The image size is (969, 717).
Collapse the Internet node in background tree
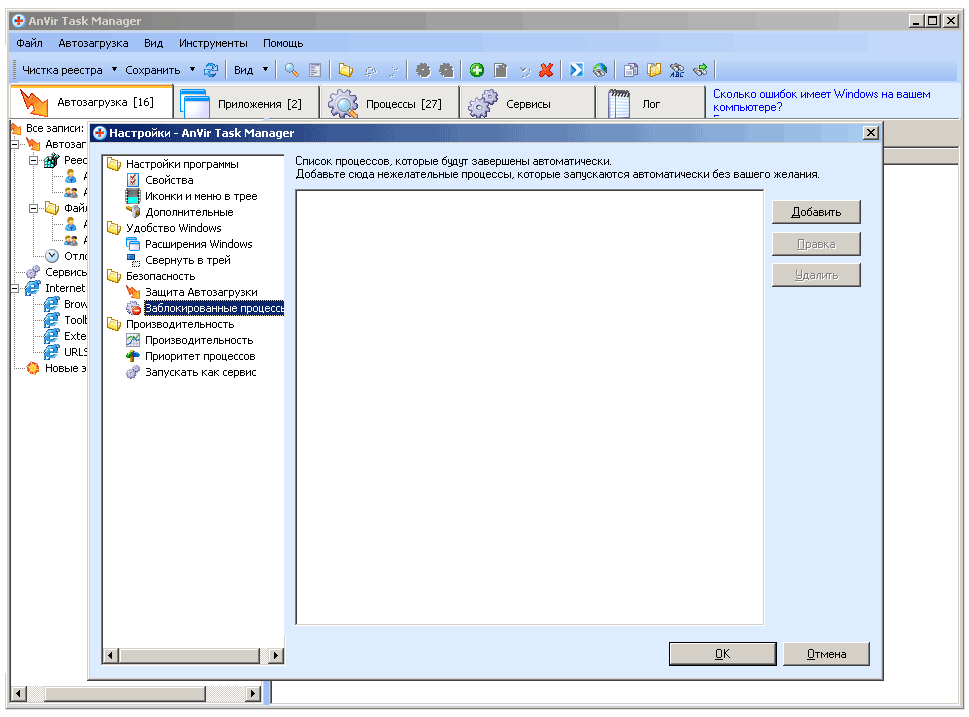(x=16, y=288)
